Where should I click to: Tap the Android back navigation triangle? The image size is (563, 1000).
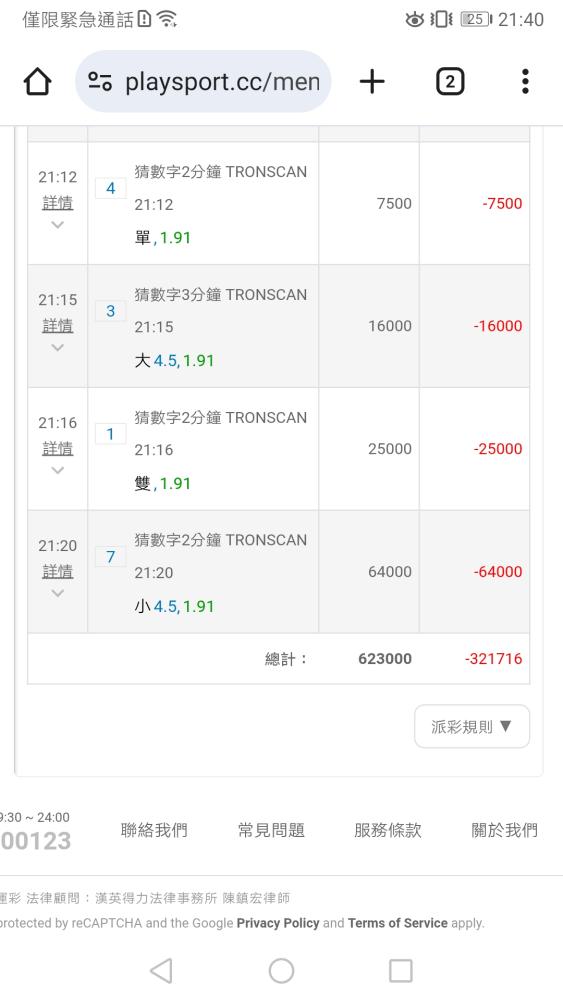161,971
